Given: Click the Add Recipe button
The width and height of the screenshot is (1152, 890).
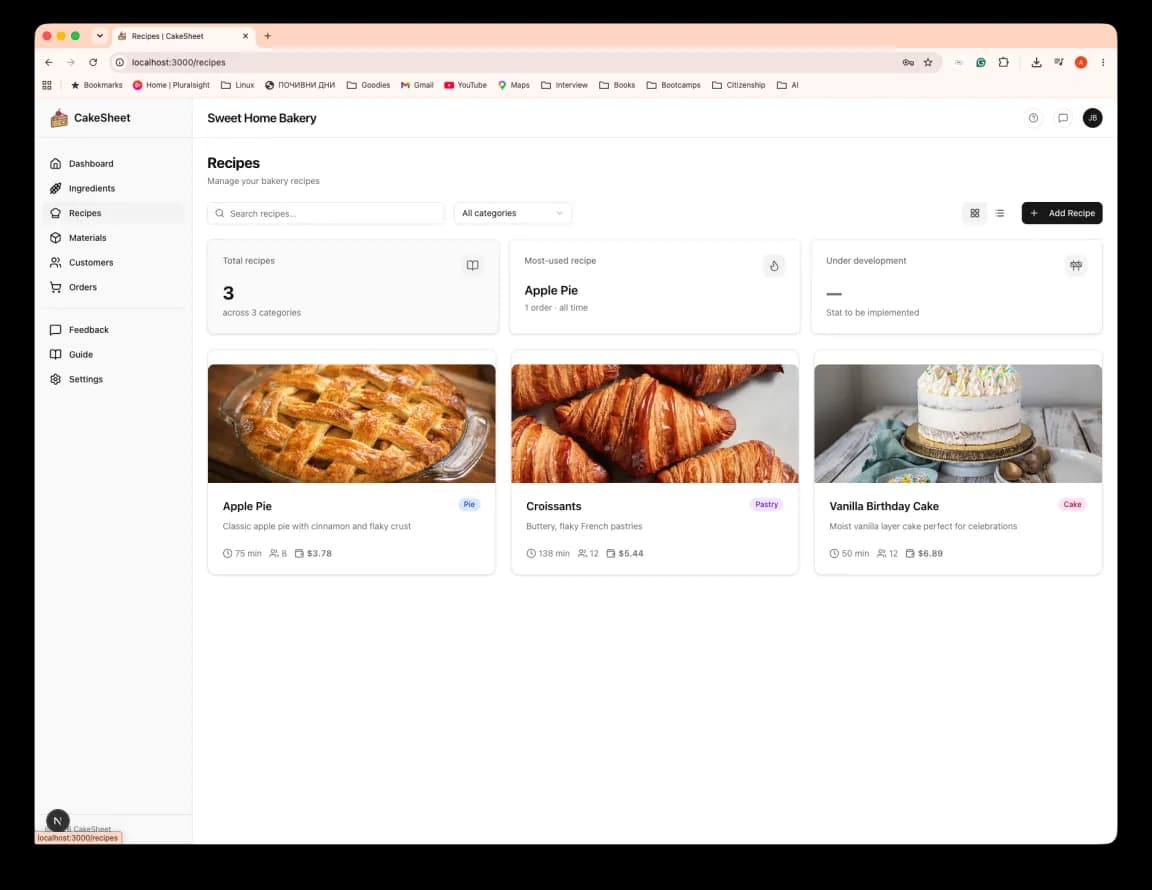Looking at the screenshot, I should pyautogui.click(x=1062, y=213).
